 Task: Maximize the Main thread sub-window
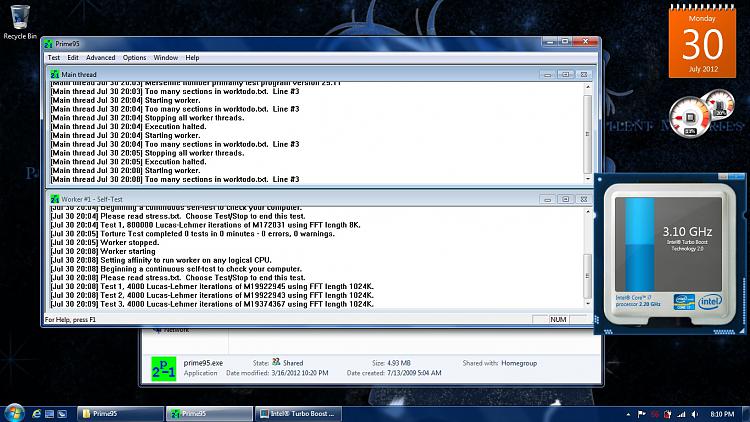pyautogui.click(x=566, y=75)
